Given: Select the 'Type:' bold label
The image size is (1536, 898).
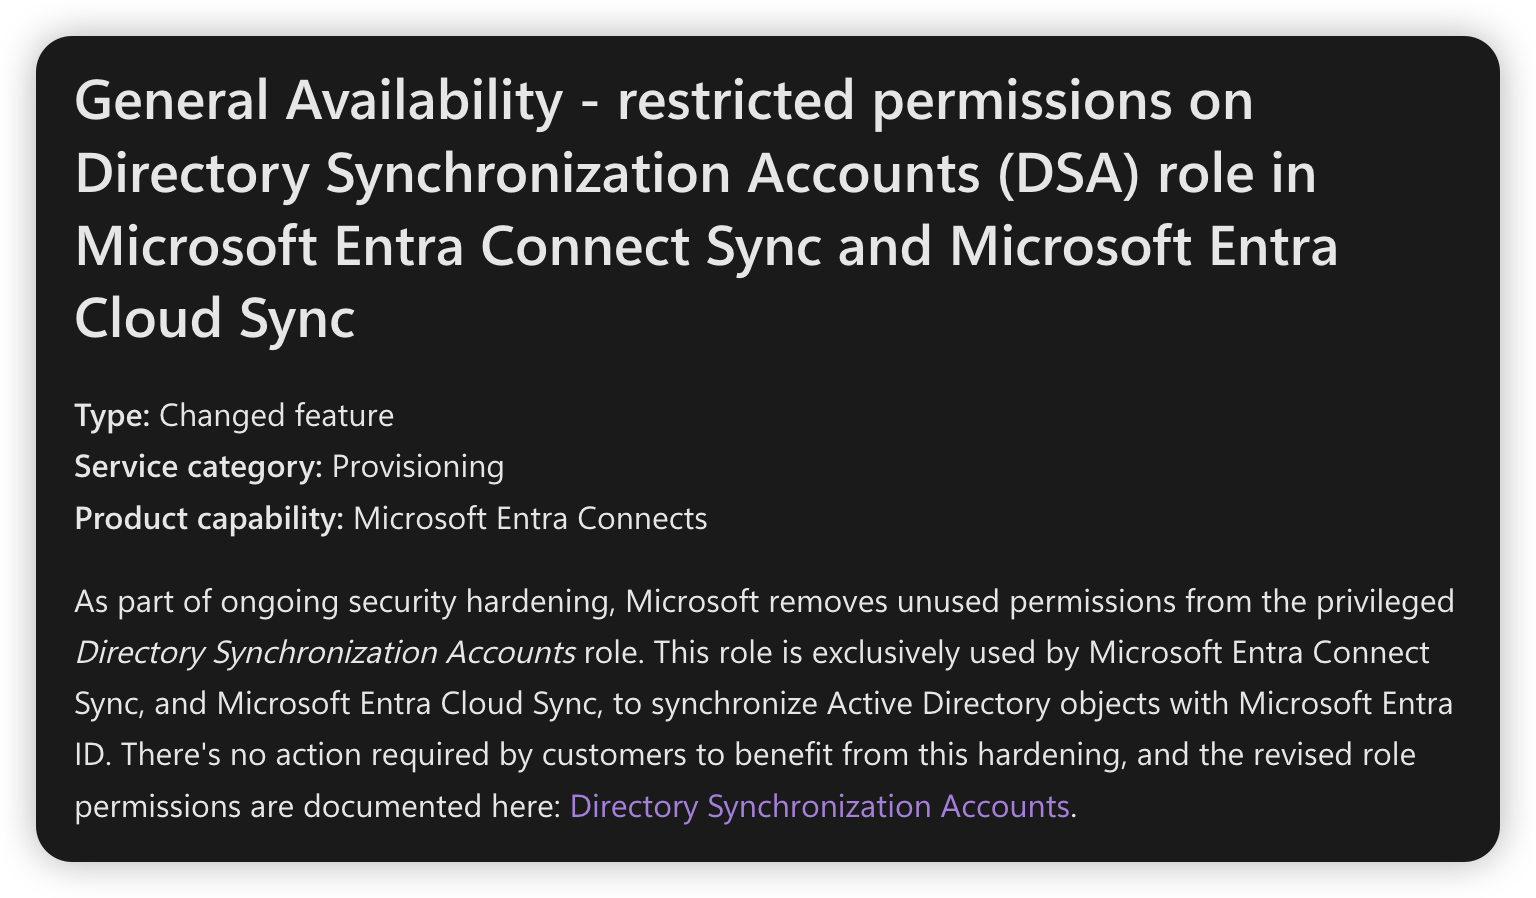Looking at the screenshot, I should point(112,415).
